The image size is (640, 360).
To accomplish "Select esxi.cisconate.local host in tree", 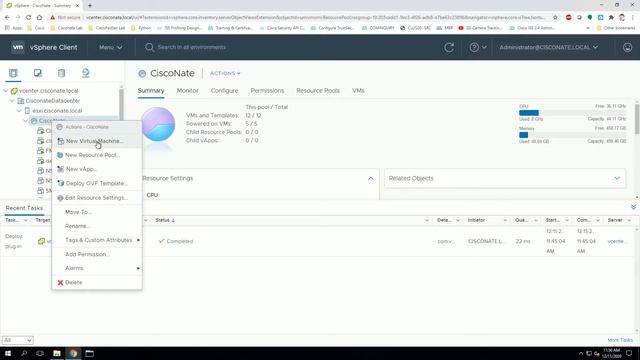I will click(57, 111).
